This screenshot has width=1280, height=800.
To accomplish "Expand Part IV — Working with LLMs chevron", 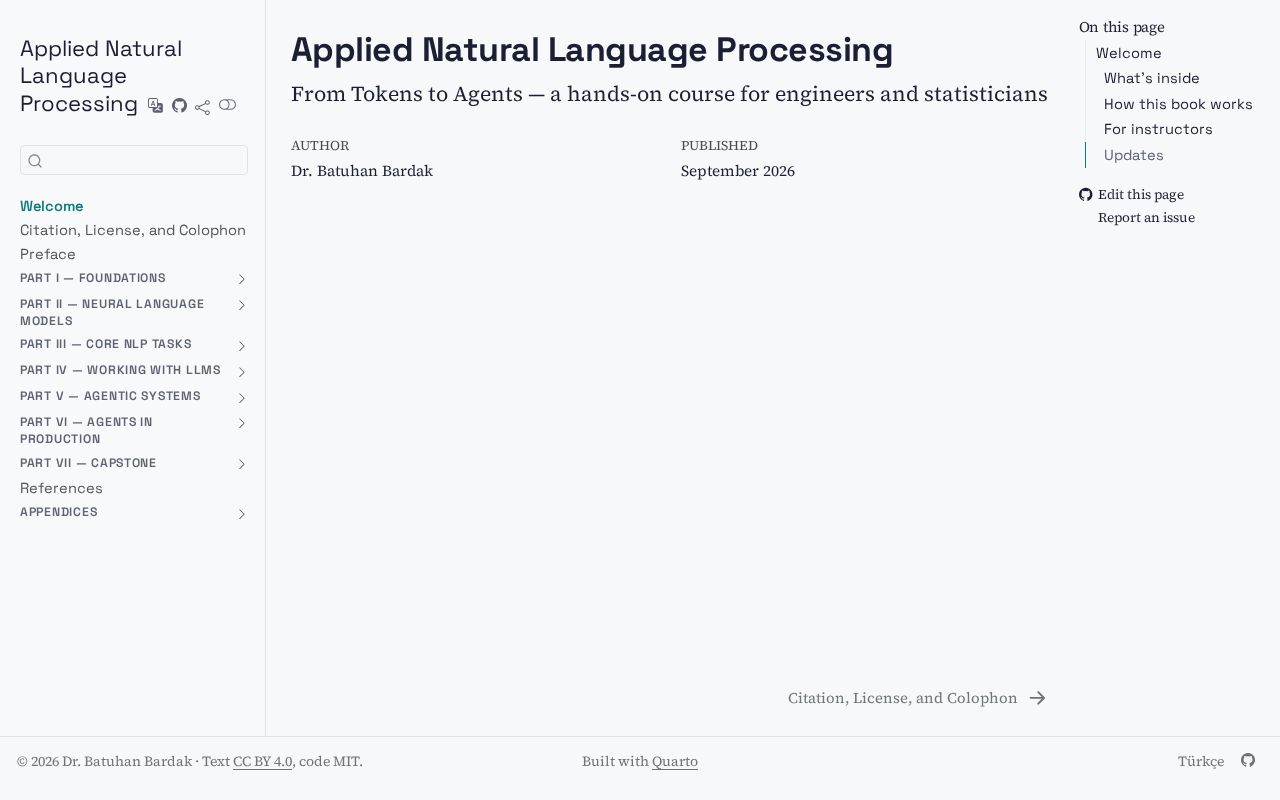I will coord(241,372).
